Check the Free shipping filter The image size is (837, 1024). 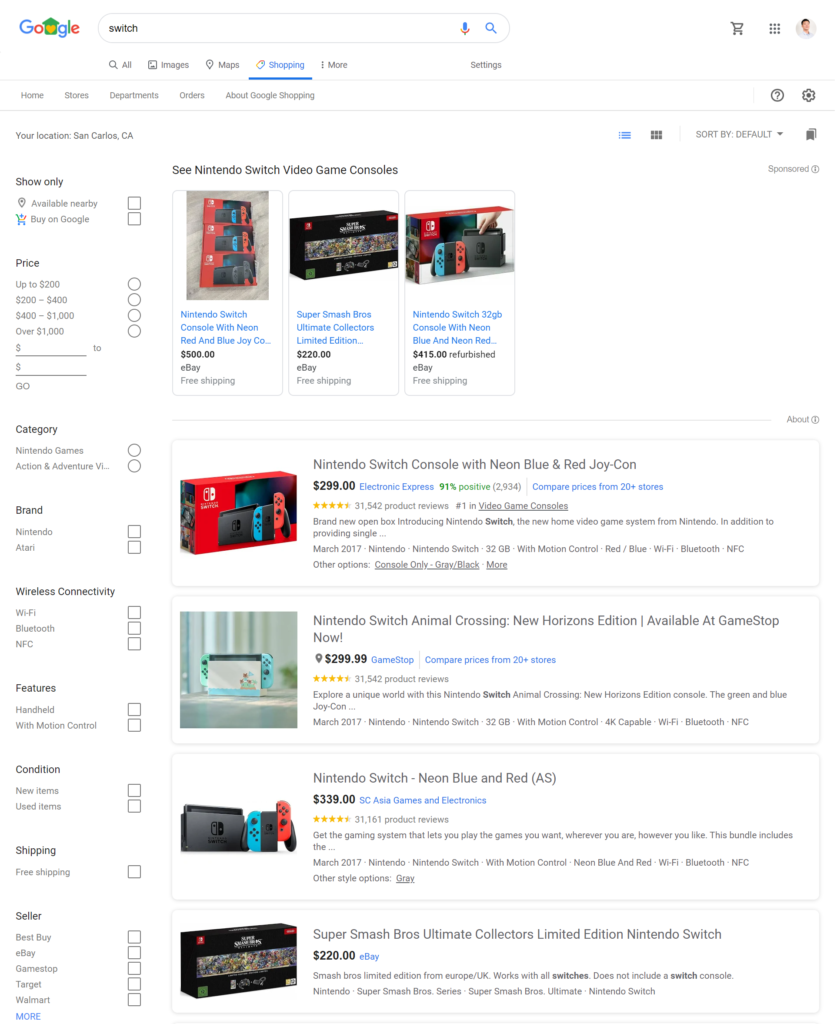134,872
